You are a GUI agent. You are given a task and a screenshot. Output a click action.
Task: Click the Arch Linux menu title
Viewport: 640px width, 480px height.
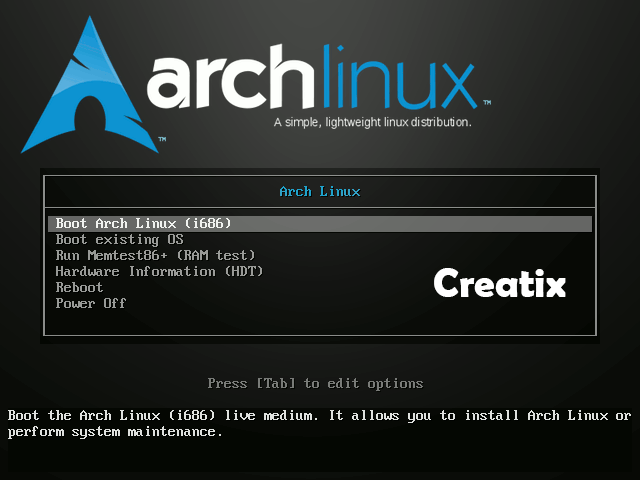pyautogui.click(x=320, y=191)
